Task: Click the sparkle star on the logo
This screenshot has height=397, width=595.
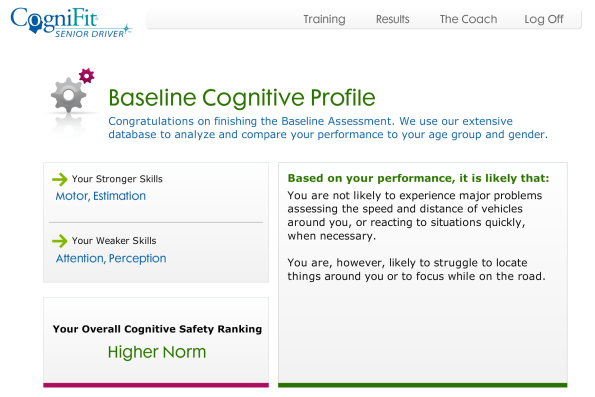Action: pyautogui.click(x=127, y=29)
